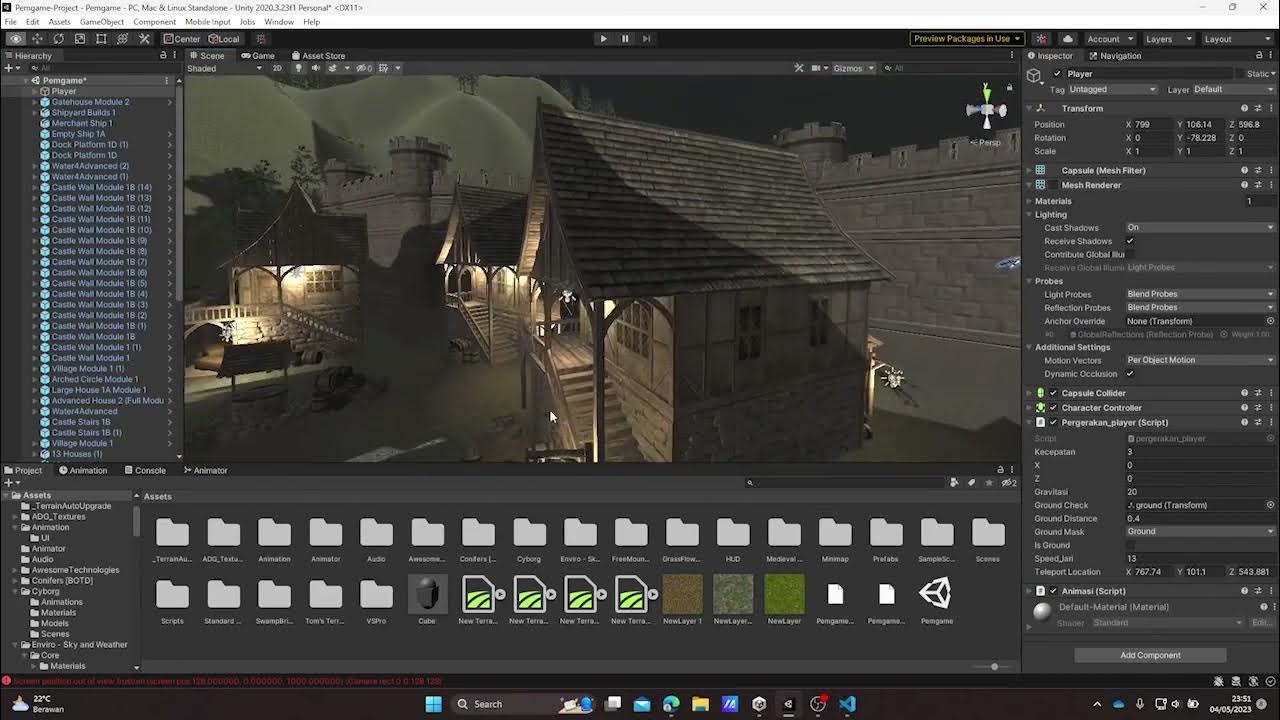This screenshot has height=720, width=1280.
Task: Open Visual Studio Code from taskbar
Action: [x=847, y=704]
